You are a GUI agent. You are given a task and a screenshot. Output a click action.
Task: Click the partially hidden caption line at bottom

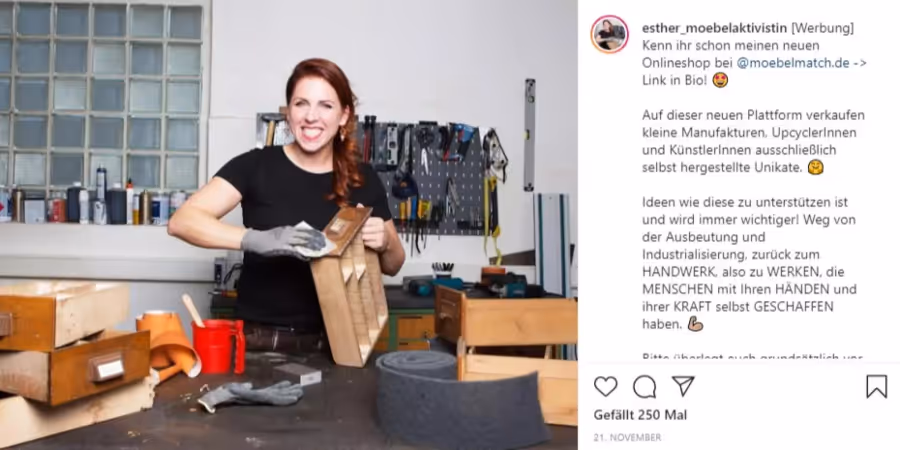[x=752, y=357]
